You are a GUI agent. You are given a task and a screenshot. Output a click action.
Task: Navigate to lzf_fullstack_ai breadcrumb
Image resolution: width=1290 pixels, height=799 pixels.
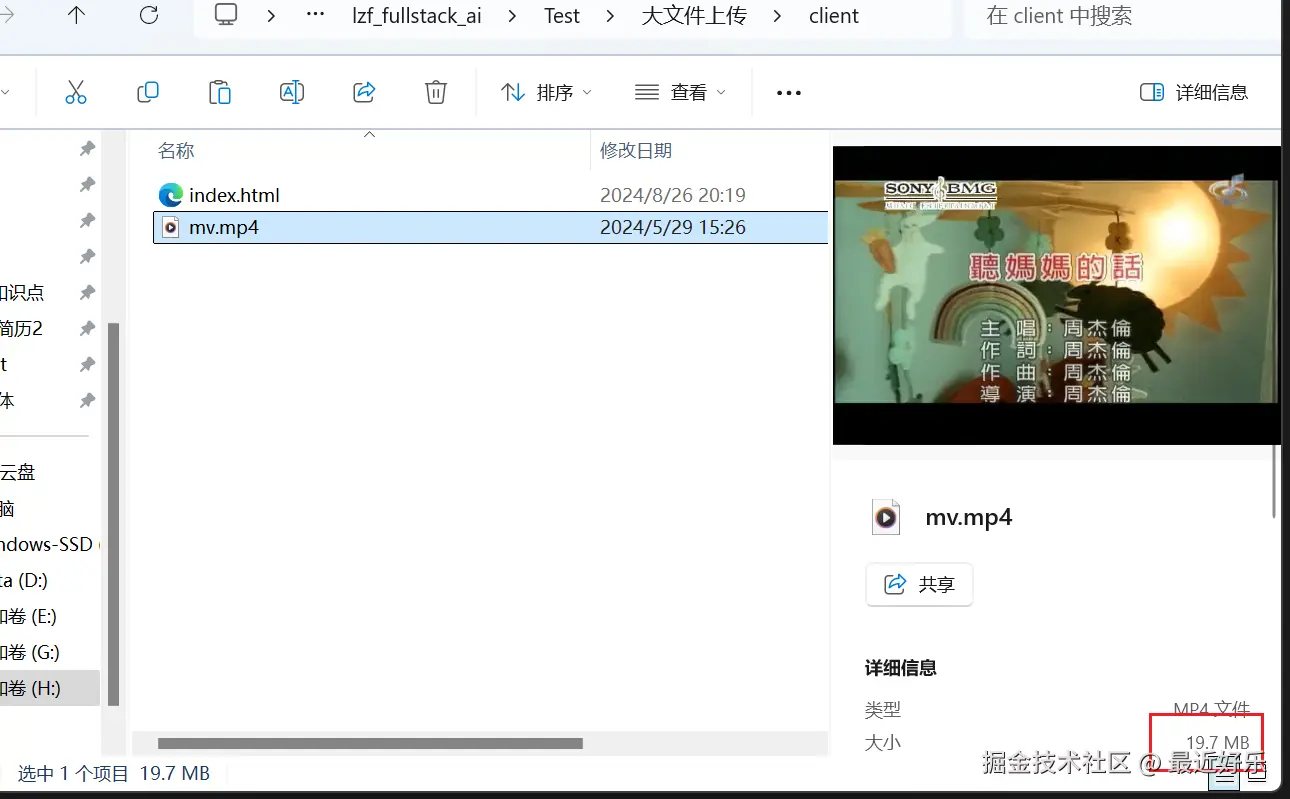click(418, 16)
